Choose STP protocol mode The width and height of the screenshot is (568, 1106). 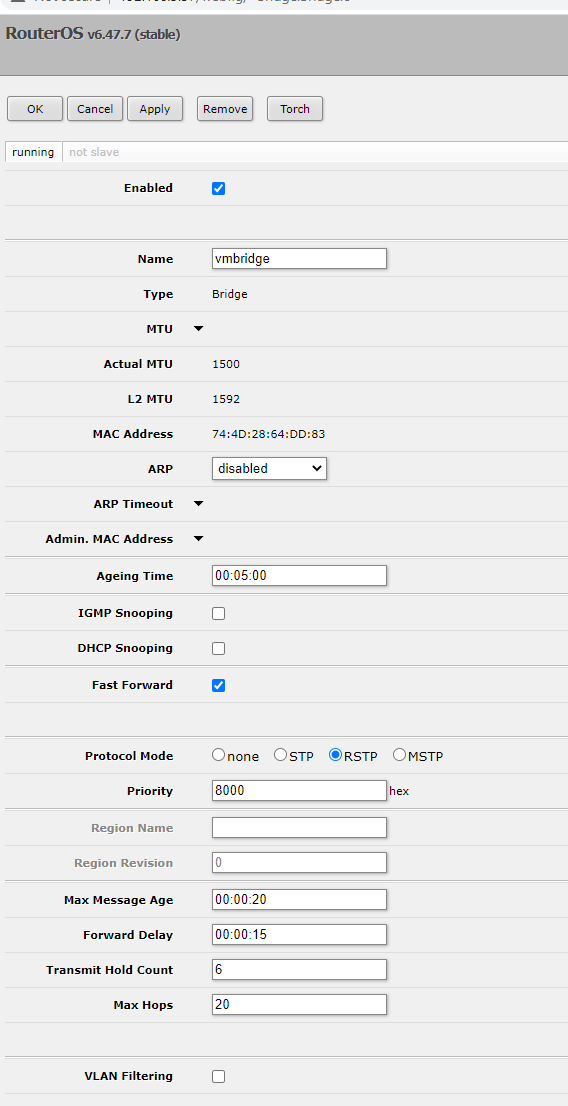(280, 755)
